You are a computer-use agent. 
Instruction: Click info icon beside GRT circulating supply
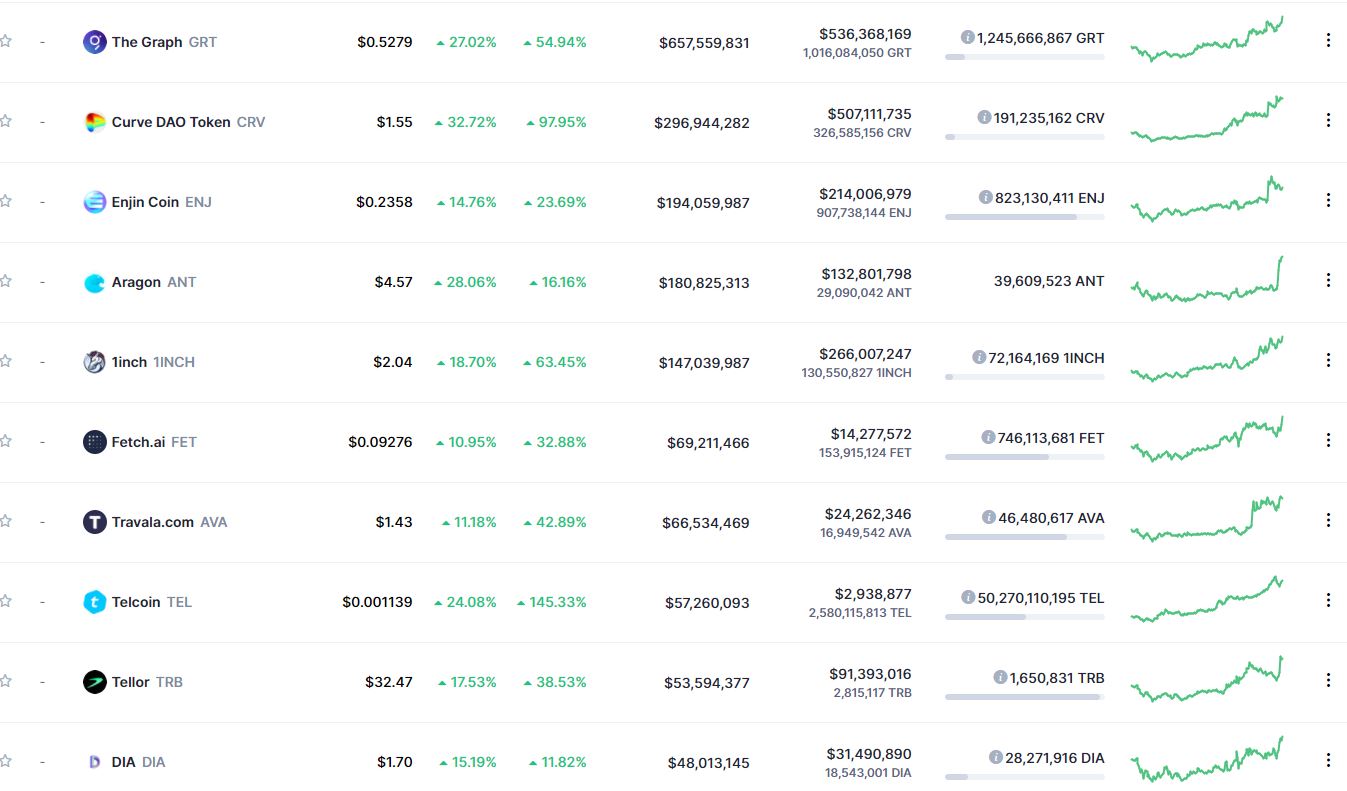pyautogui.click(x=967, y=38)
